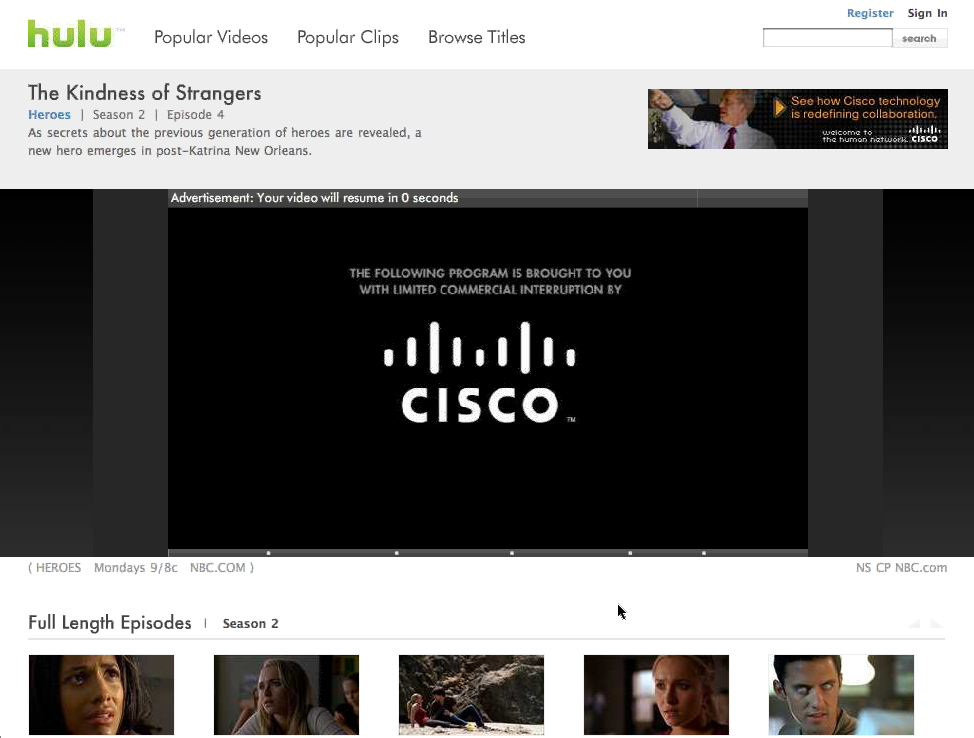Go to previous episodes with left carousel arrow

(915, 624)
